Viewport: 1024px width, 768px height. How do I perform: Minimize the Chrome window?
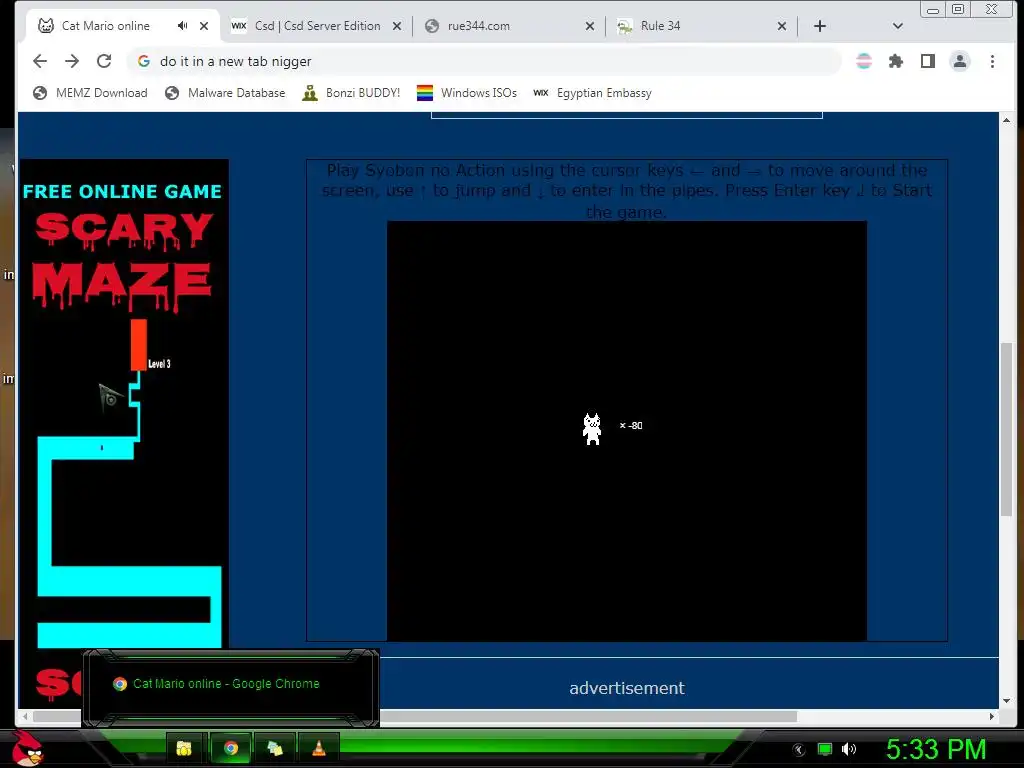pyautogui.click(x=933, y=10)
